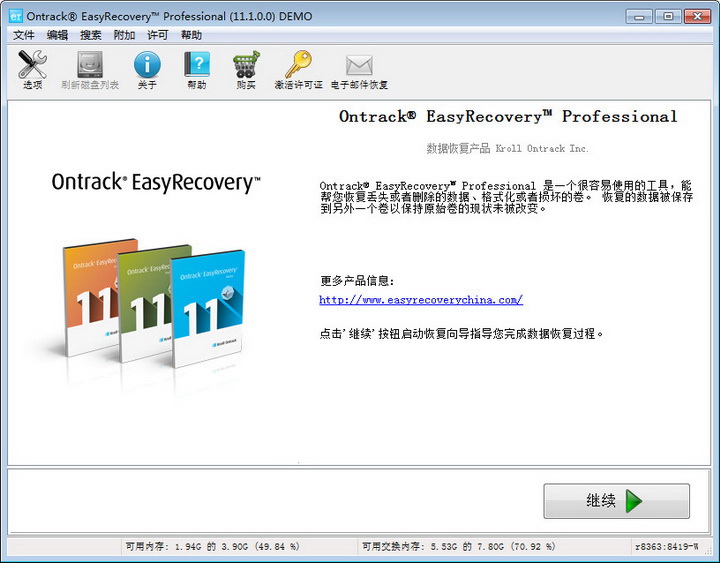Open the 文件 menu

24,35
